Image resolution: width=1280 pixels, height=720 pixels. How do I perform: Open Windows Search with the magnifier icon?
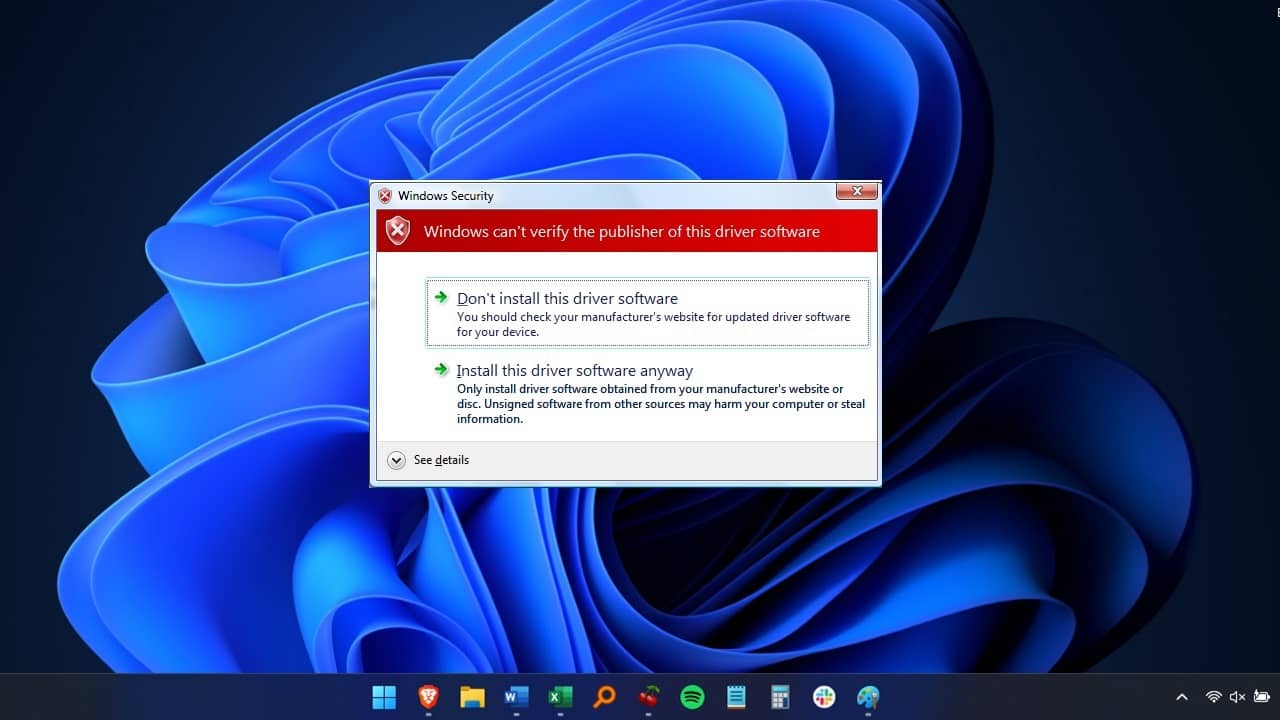[x=604, y=697]
